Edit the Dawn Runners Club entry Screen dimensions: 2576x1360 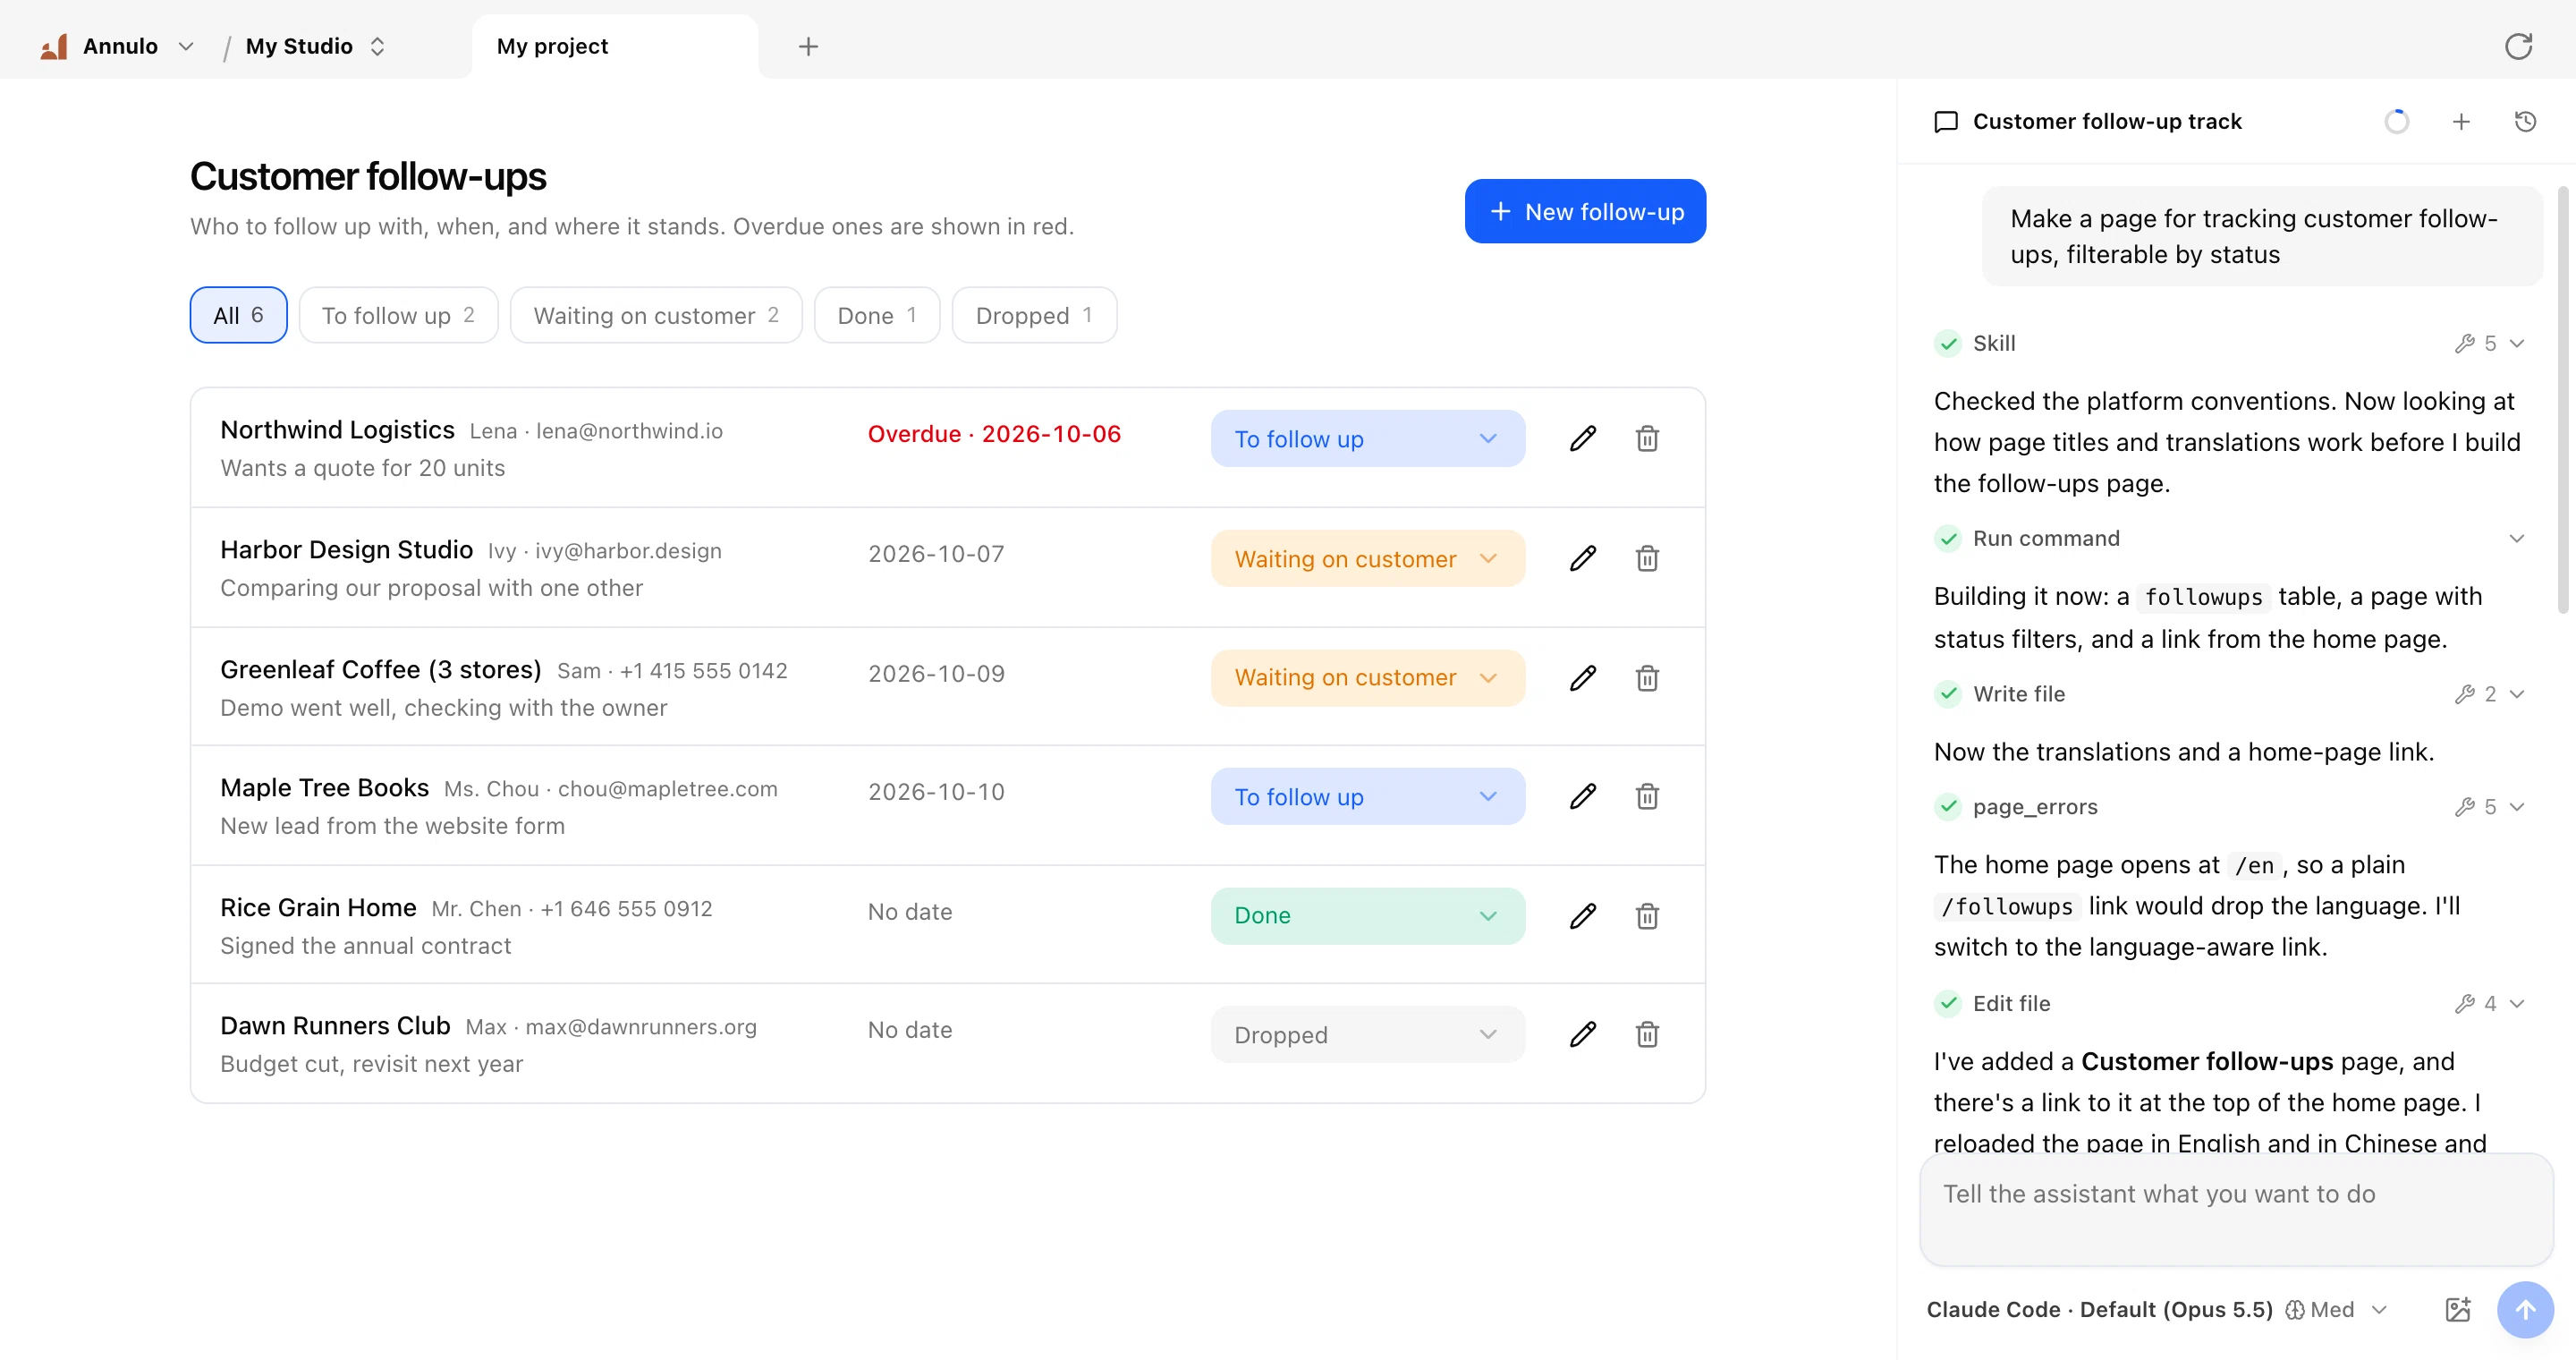1582,1034
